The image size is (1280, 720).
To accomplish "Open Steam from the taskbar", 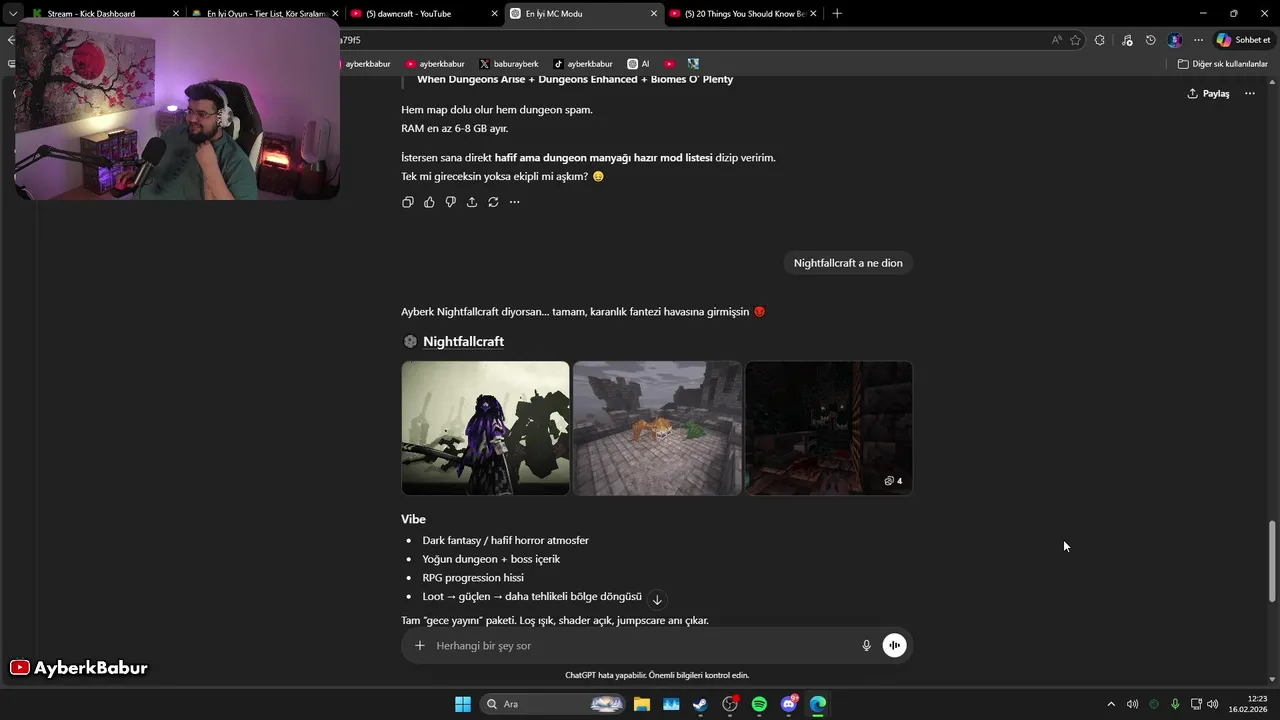I will point(700,704).
